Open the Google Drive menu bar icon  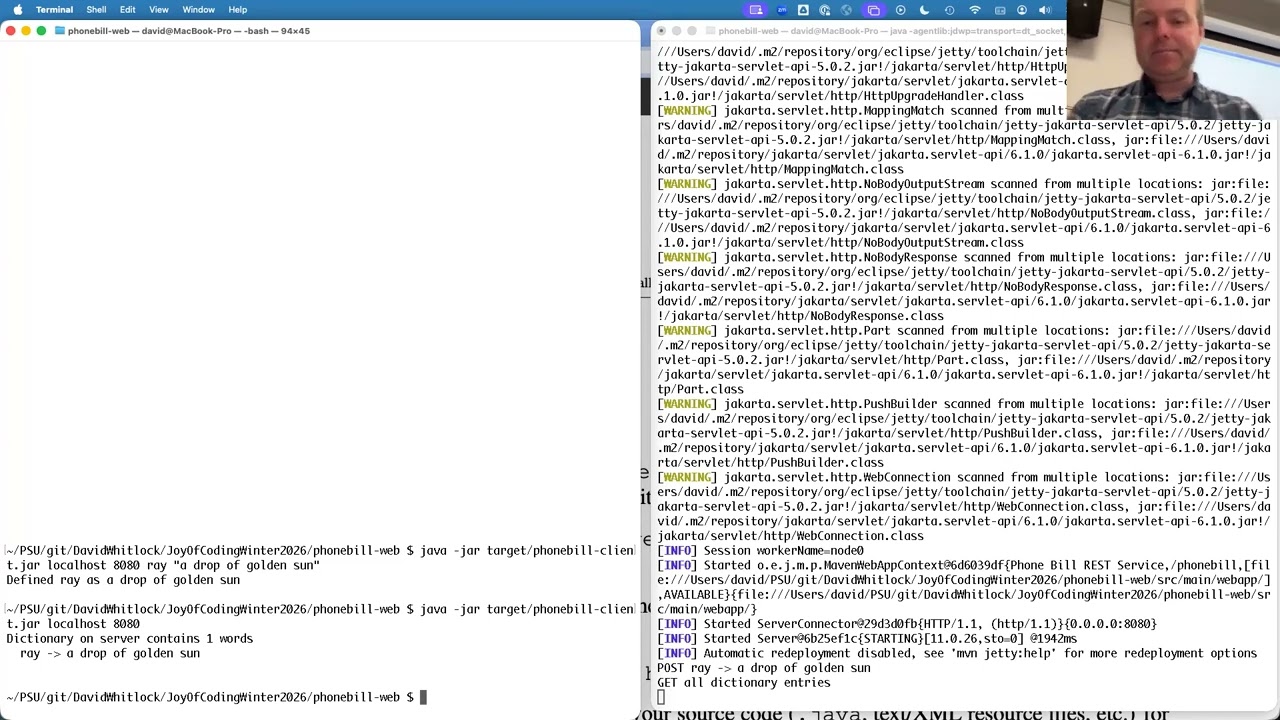pos(803,10)
